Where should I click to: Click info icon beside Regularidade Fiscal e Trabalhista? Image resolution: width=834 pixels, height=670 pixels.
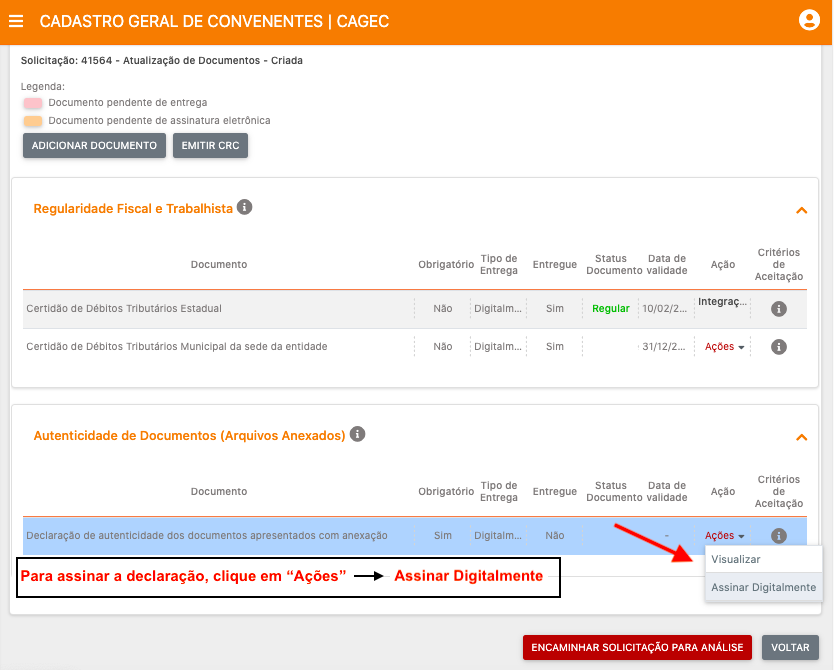pyautogui.click(x=245, y=208)
